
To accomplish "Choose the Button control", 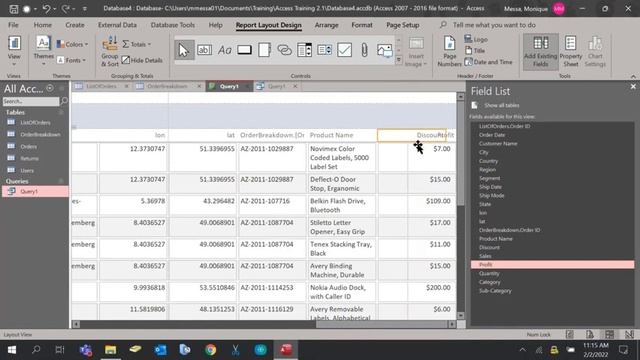I will [x=244, y=50].
